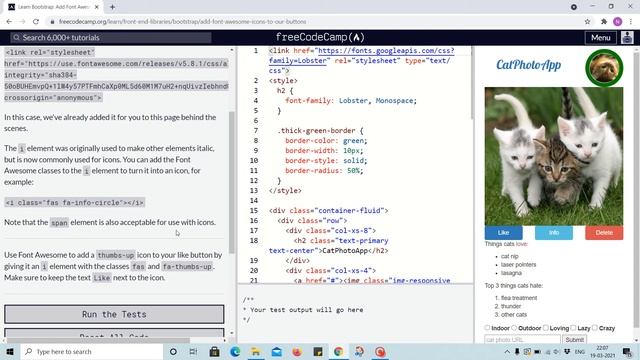640x360 pixels.
Task: Open the red recorder app on taskbar
Action: click(380, 351)
